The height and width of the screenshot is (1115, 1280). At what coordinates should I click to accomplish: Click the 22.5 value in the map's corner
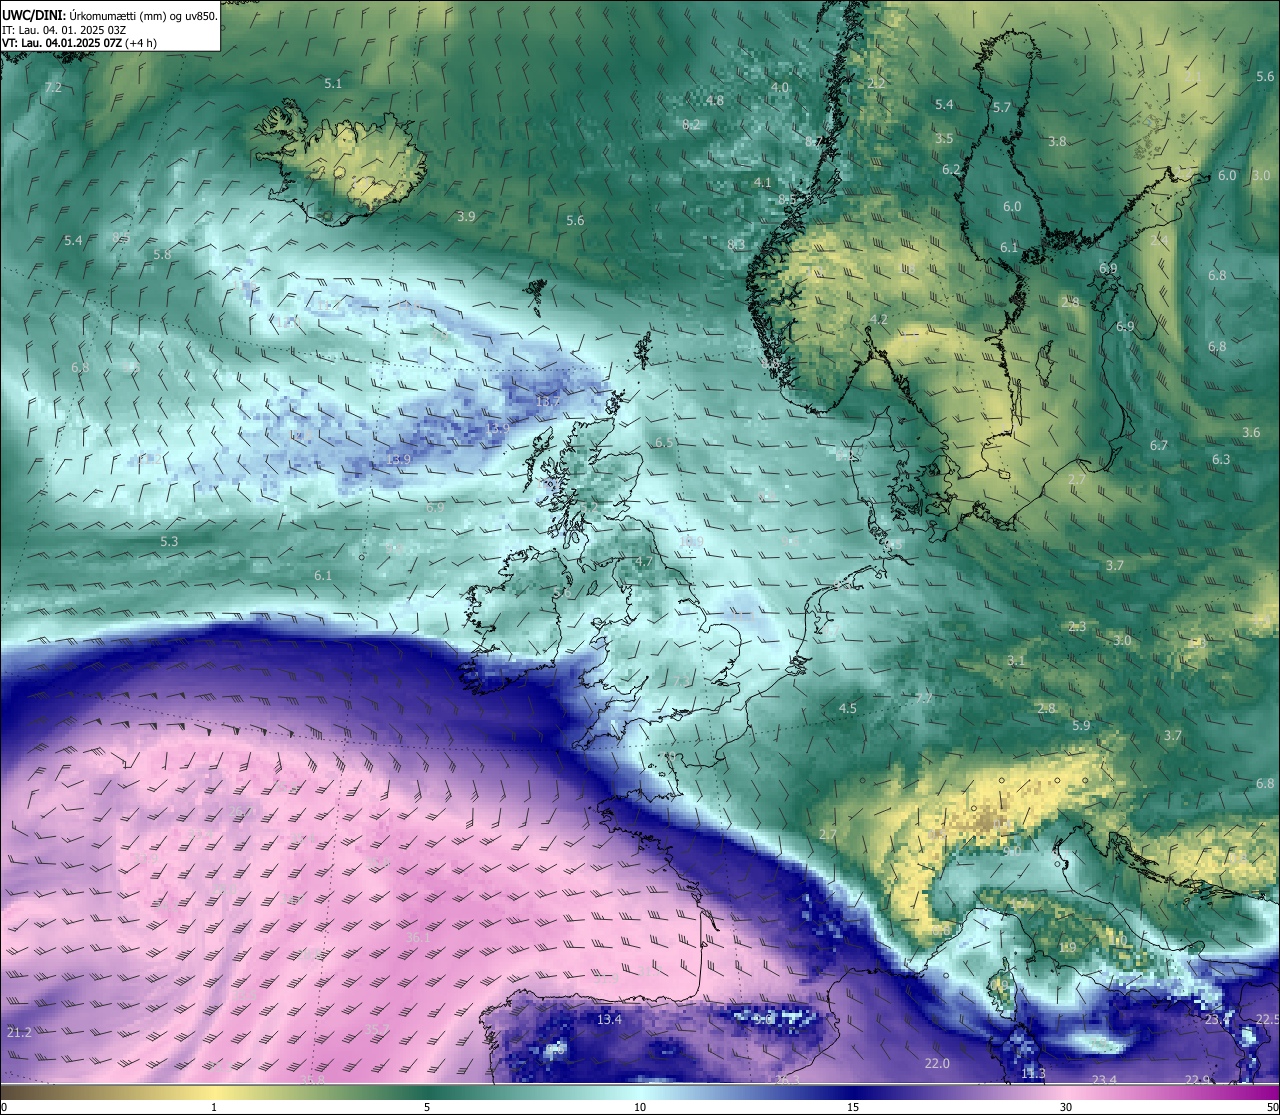1267,1019
